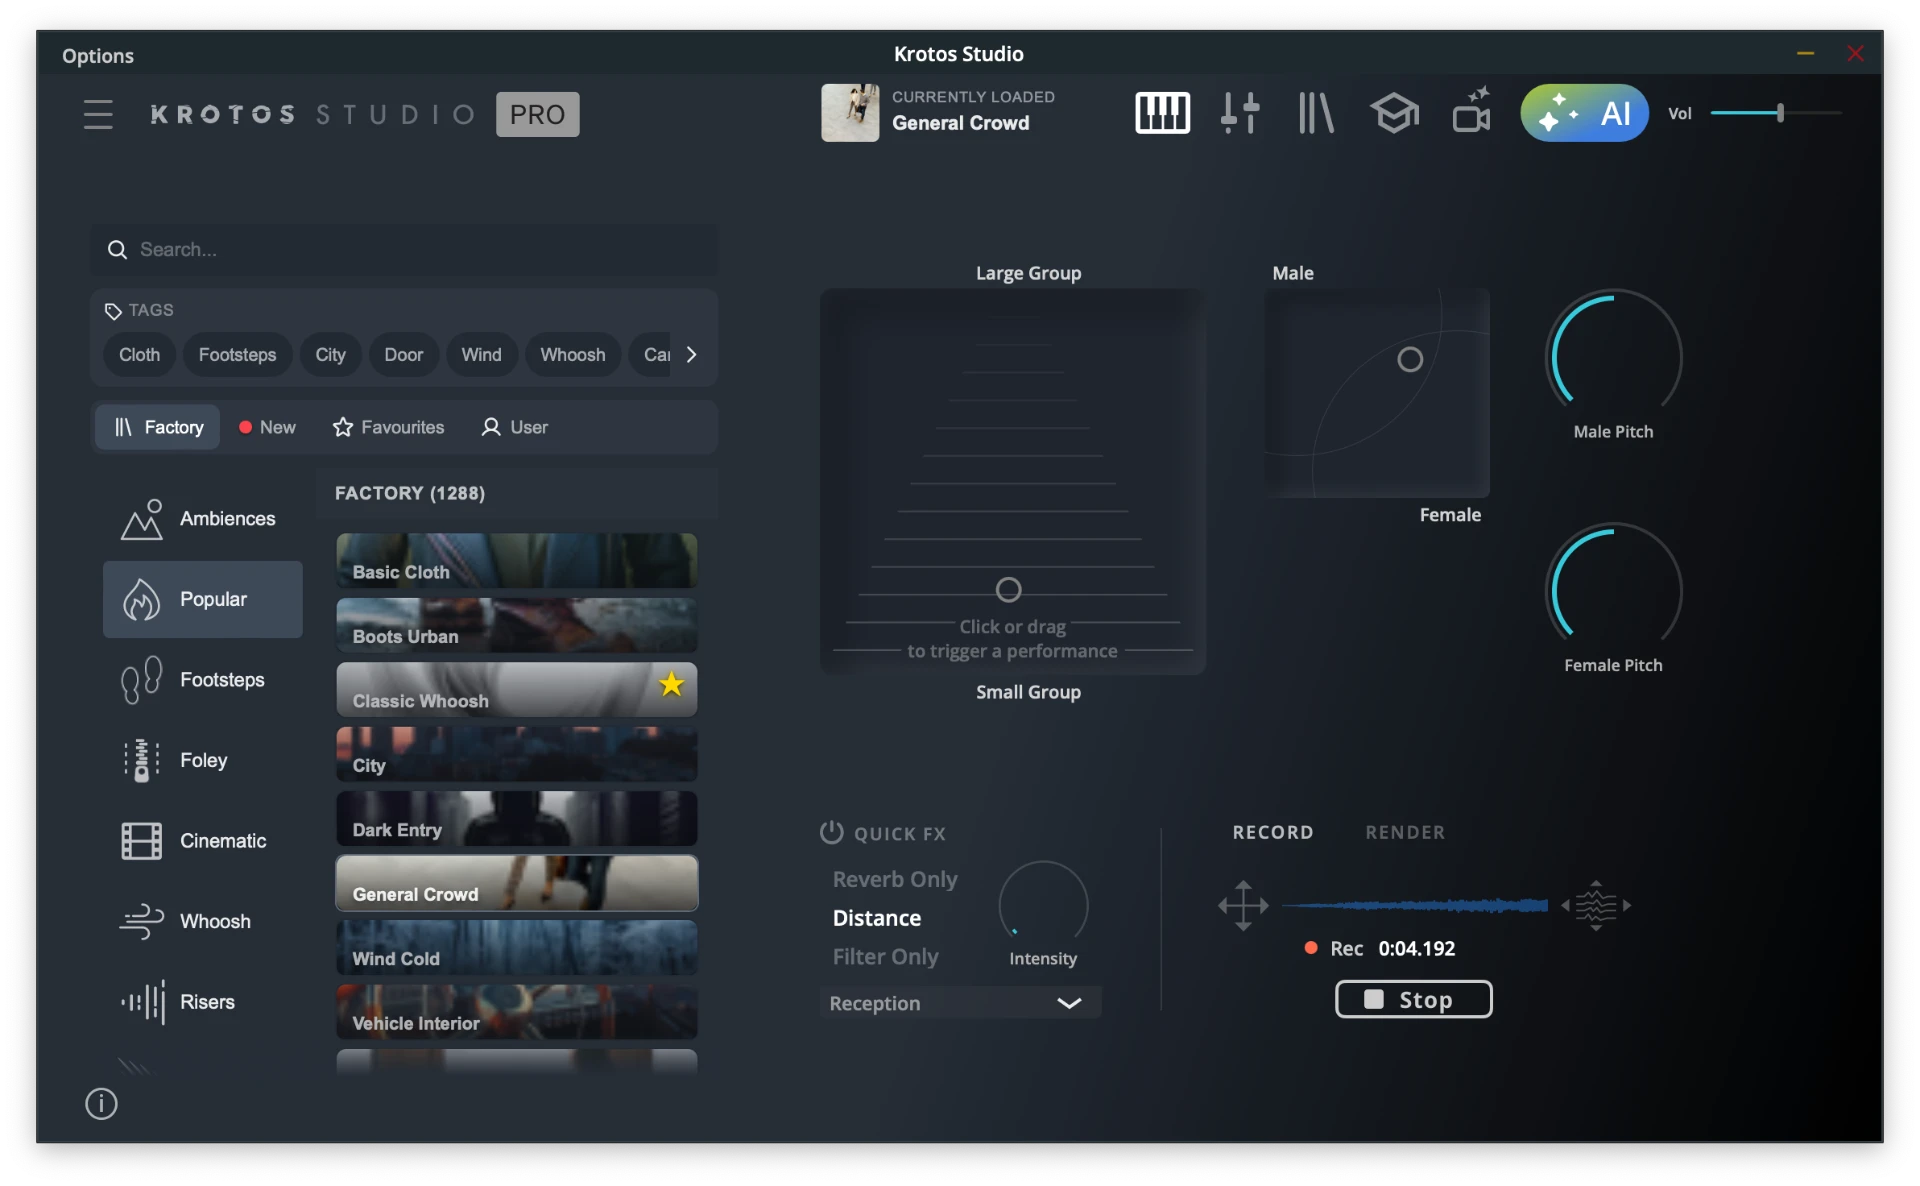The width and height of the screenshot is (1920, 1186).
Task: Toggle the Quick FX power icon
Action: tap(831, 832)
